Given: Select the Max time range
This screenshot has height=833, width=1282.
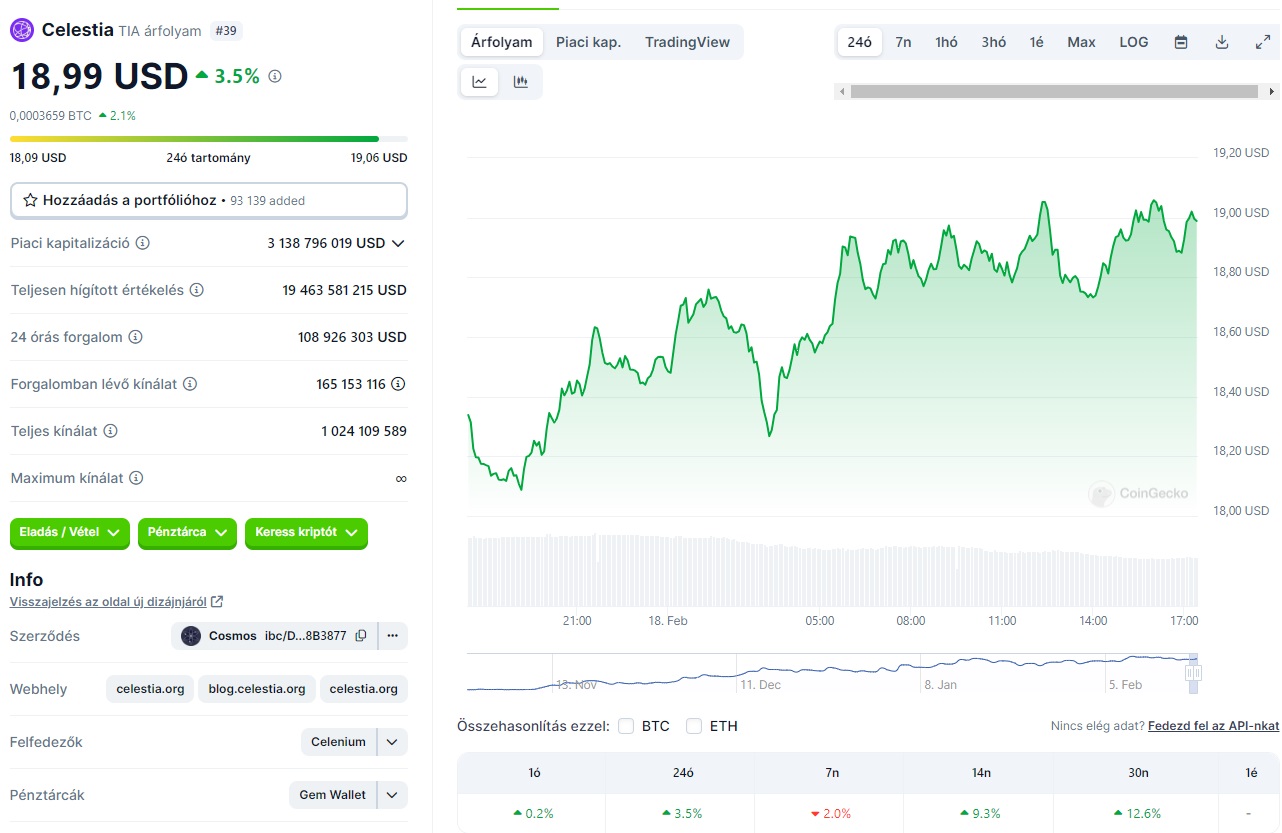Looking at the screenshot, I should coord(1081,42).
